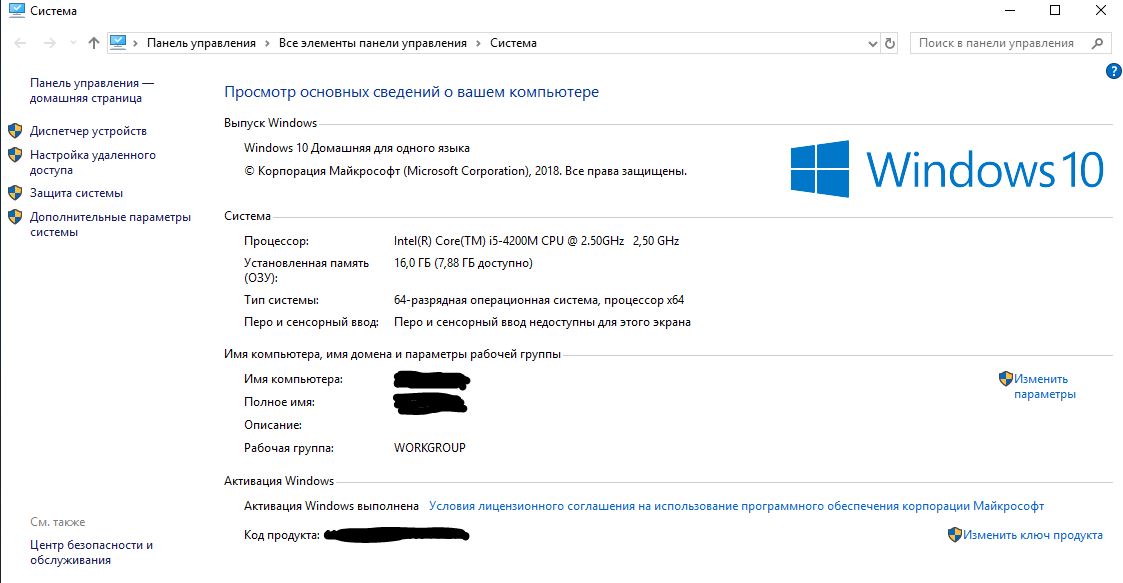Image resolution: width=1123 pixels, height=583 pixels.
Task: Expand chevron after 'Все элементы панели управления'
Action: pyautogui.click(x=478, y=43)
